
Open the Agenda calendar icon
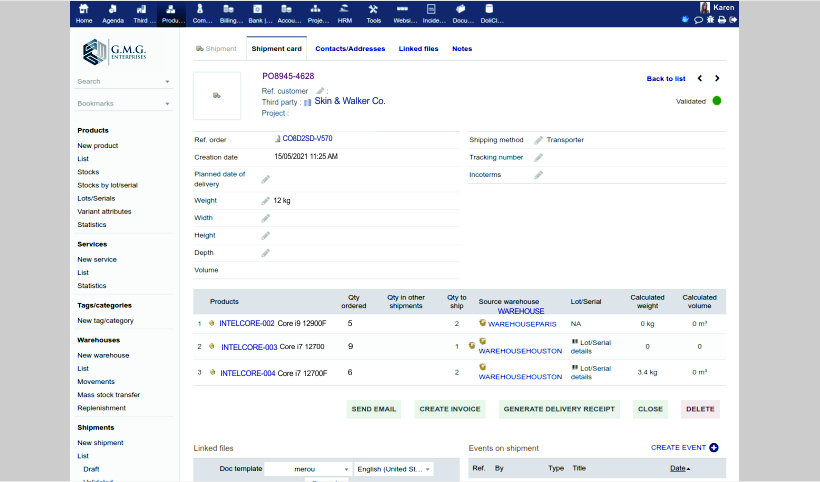pyautogui.click(x=113, y=9)
